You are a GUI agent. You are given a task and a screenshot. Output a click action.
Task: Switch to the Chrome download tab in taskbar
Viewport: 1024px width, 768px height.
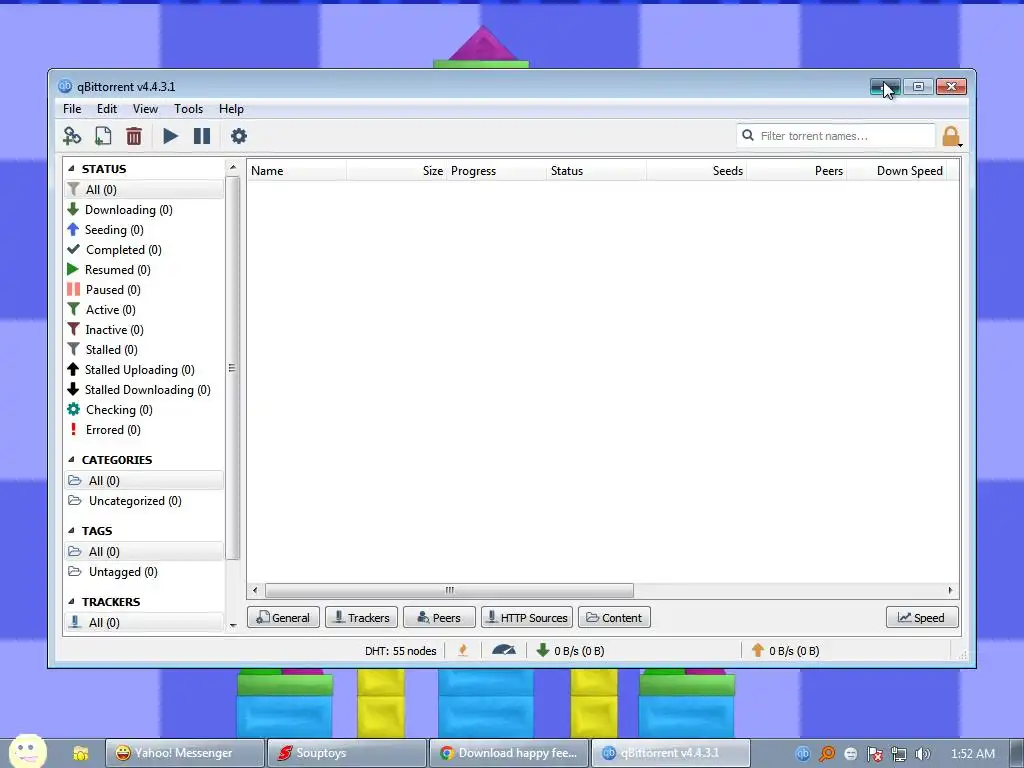tap(509, 753)
